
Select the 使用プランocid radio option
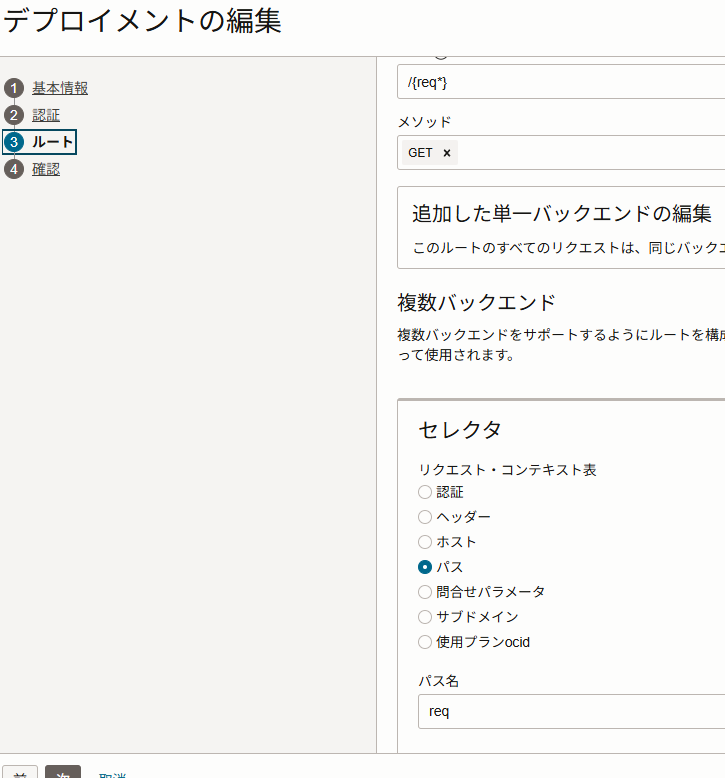(x=425, y=642)
